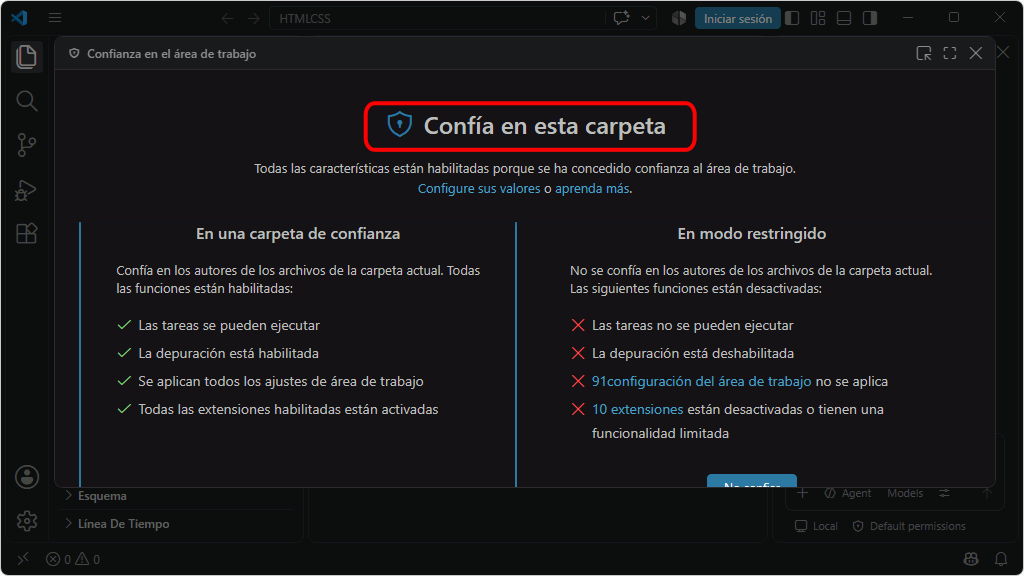Image resolution: width=1024 pixels, height=576 pixels.
Task: Click the move to new window icon in the dialog header
Action: pyautogui.click(x=923, y=54)
